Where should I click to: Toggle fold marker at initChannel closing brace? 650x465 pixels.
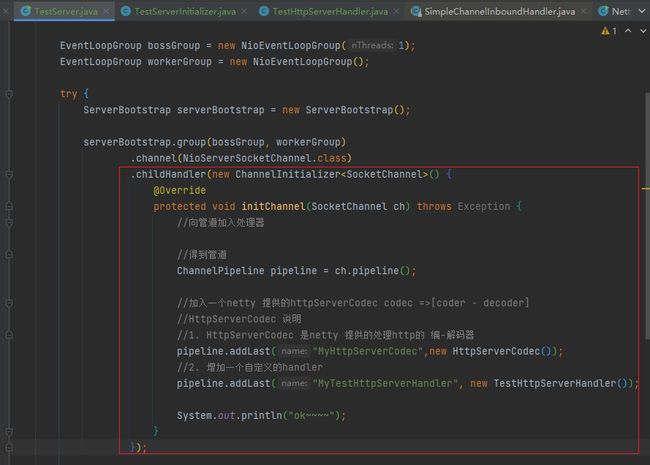[x=9, y=431]
